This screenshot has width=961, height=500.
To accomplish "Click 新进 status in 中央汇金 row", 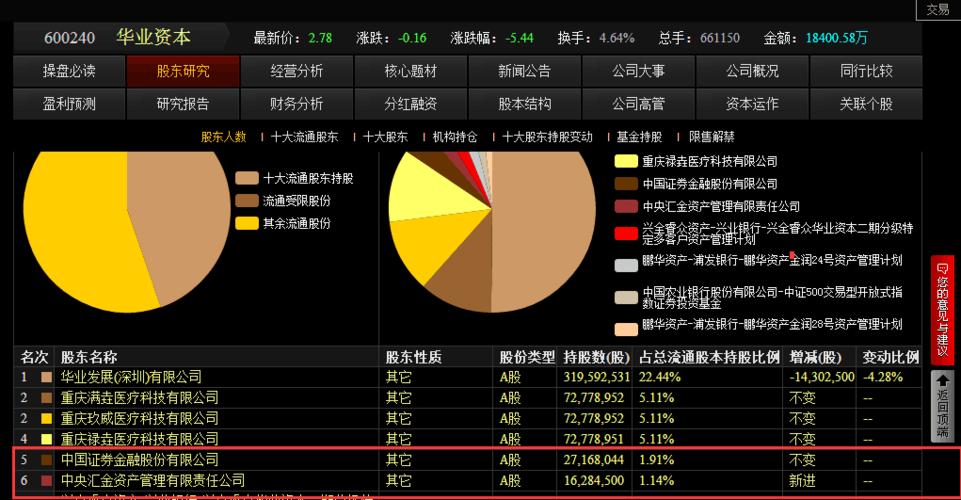I will click(x=802, y=480).
